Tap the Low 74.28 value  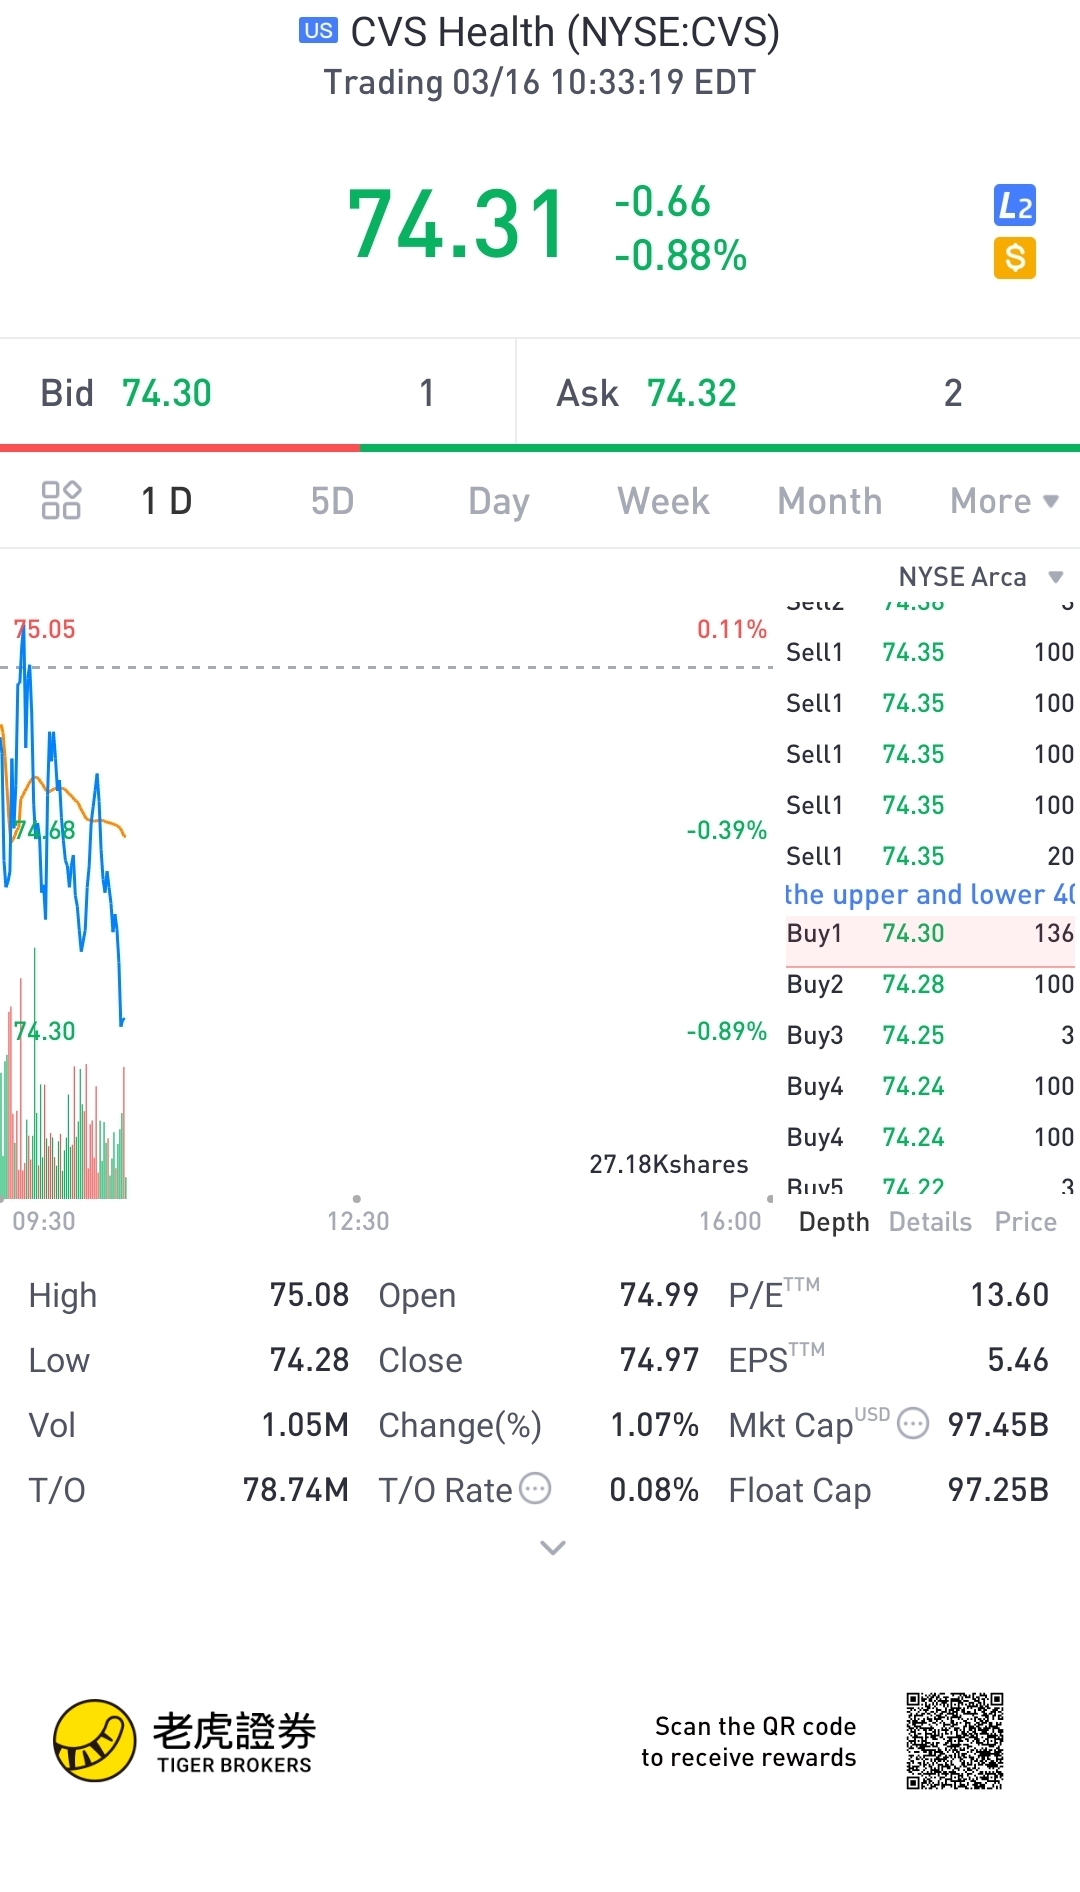point(309,1360)
